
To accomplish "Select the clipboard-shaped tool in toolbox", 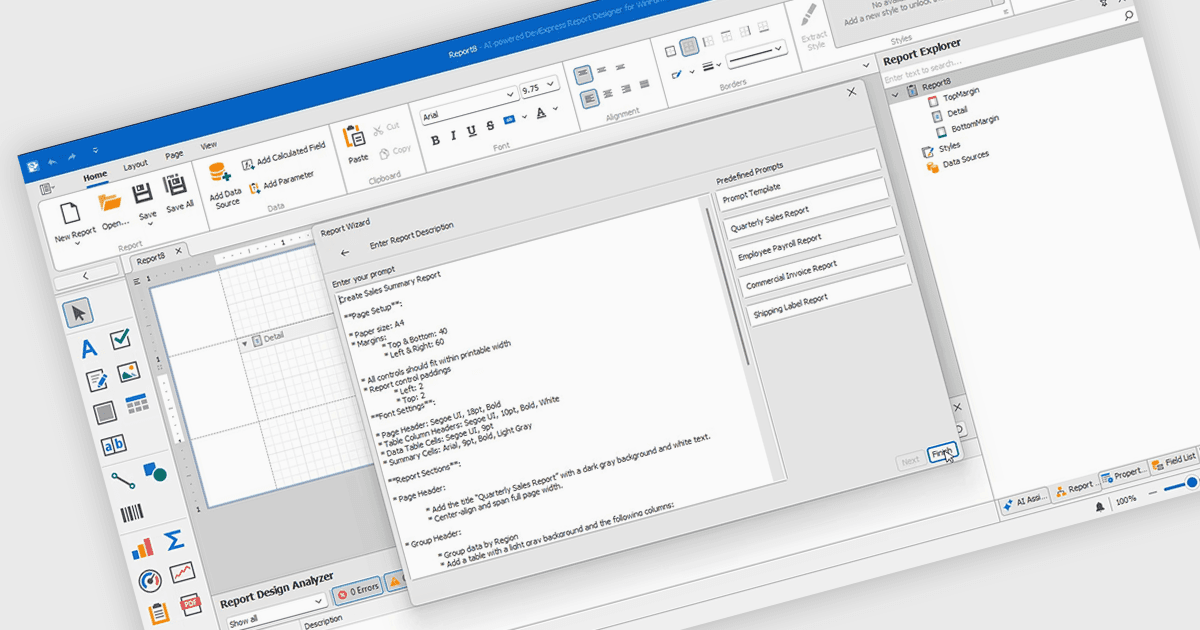I will [158, 614].
